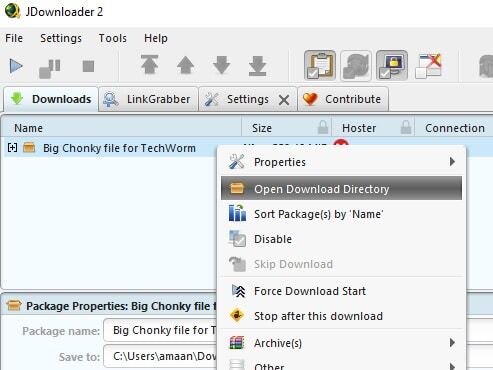Viewport: 493px width, 370px height.
Task: Edit the Save to path field
Action: click(160, 356)
